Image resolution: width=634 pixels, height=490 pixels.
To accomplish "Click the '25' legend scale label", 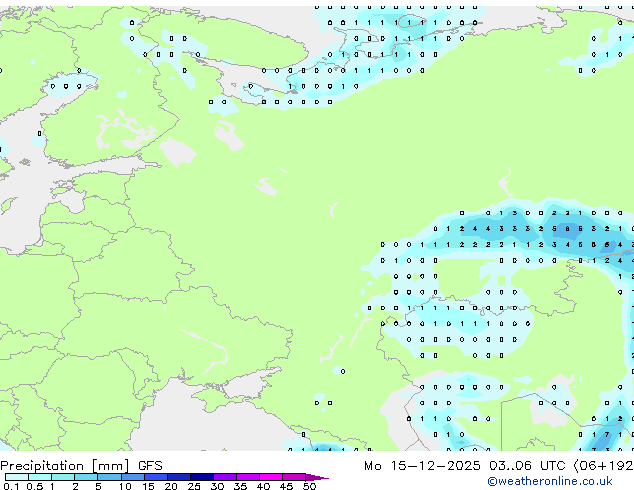I will pyautogui.click(x=194, y=486).
